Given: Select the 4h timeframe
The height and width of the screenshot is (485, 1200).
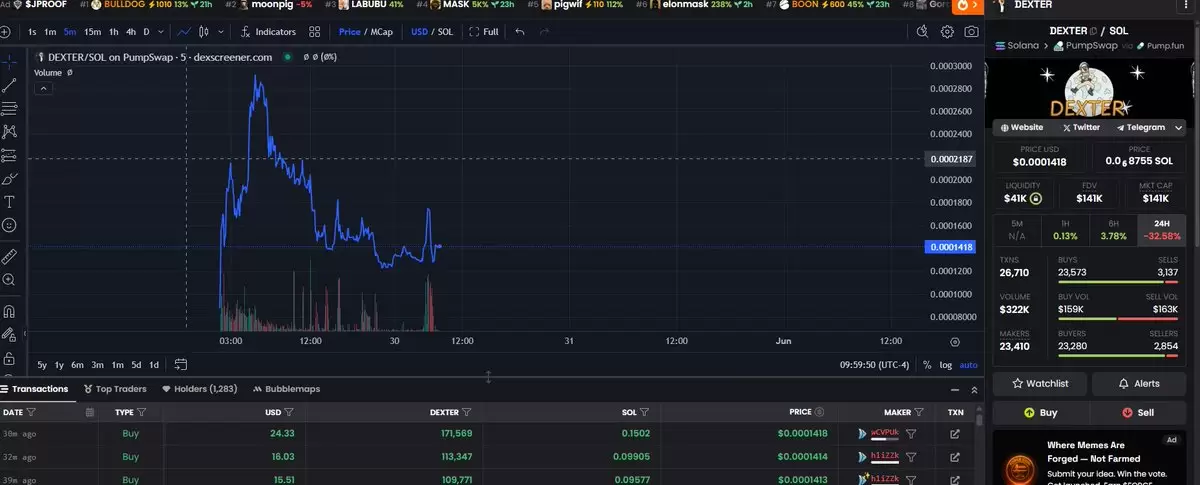Looking at the screenshot, I should [131, 32].
